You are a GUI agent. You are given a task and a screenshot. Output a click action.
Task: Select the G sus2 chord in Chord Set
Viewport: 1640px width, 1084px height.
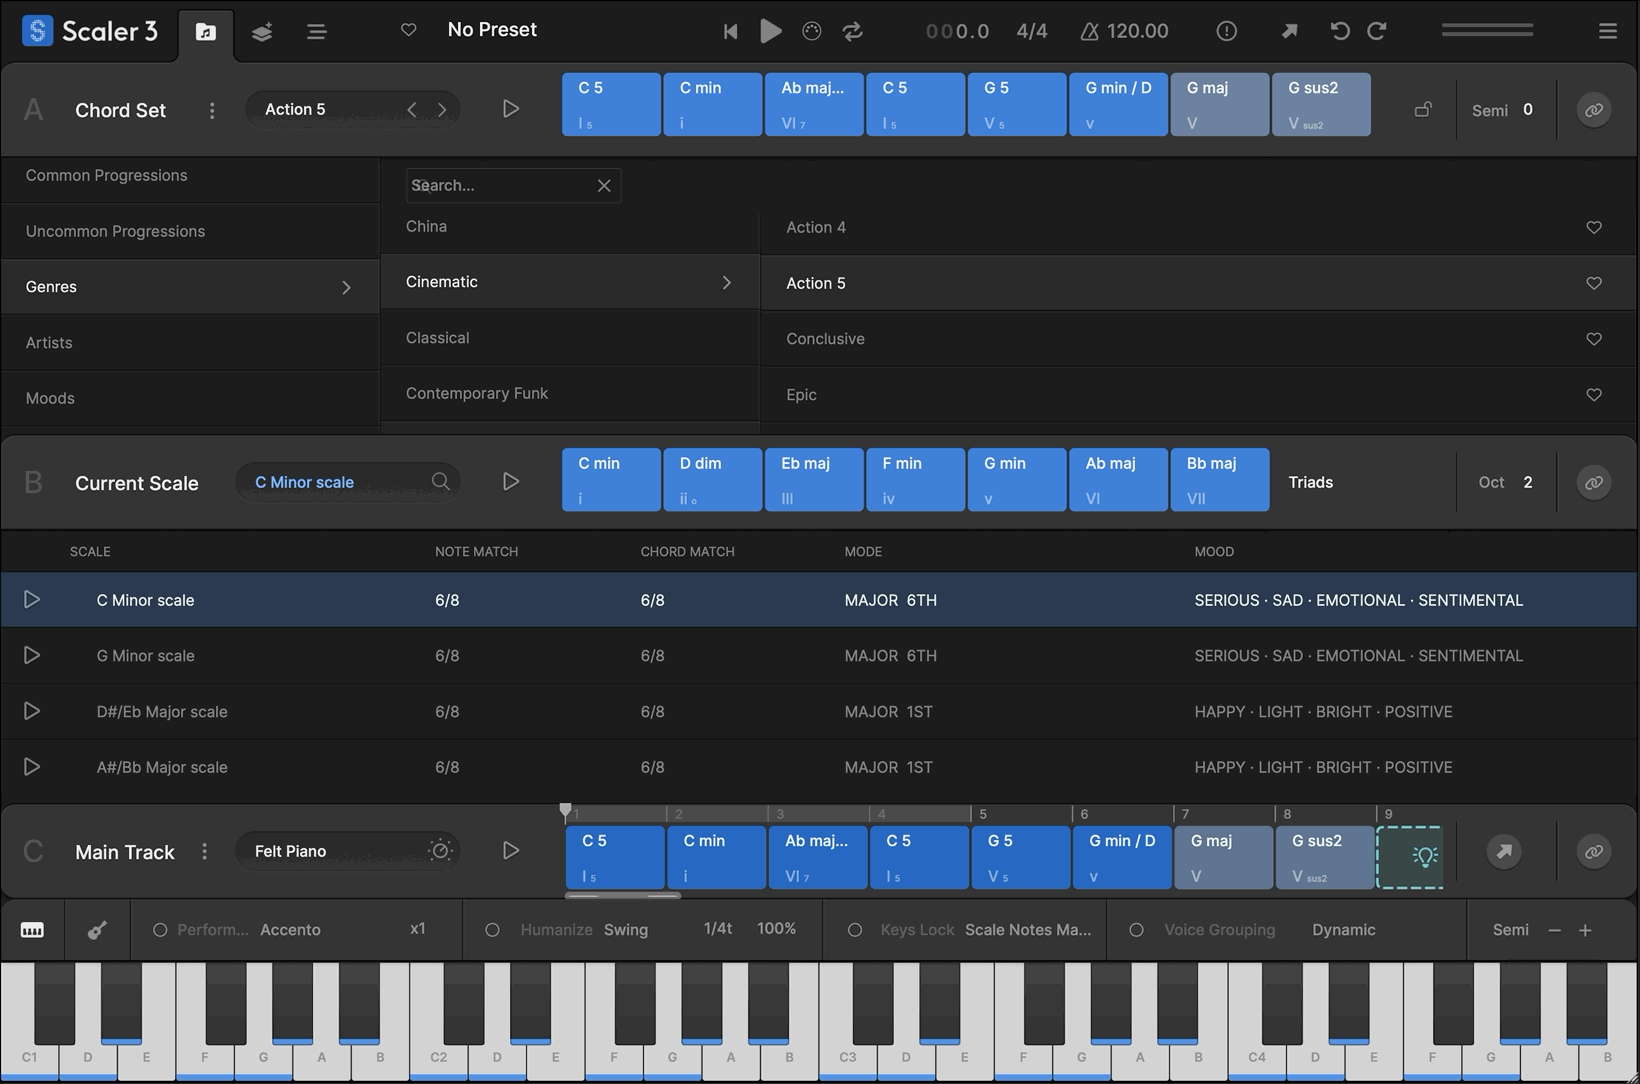coord(1321,104)
